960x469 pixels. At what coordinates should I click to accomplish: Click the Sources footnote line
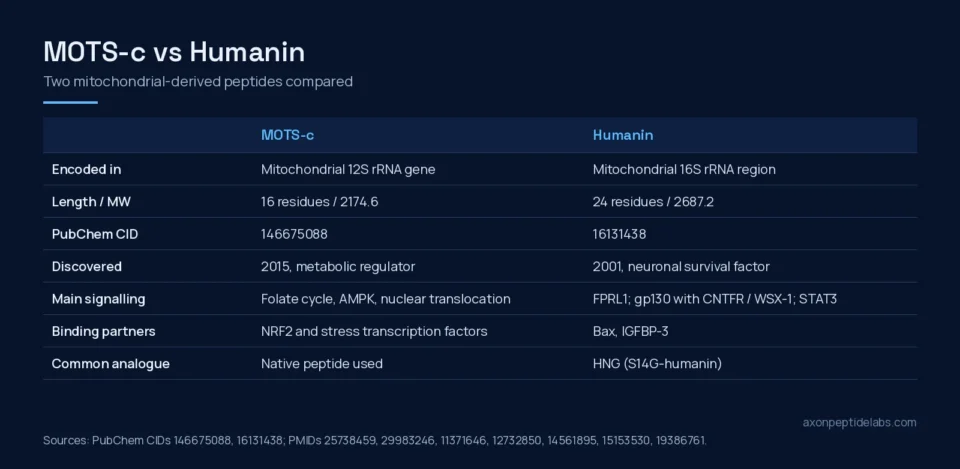tap(375, 440)
